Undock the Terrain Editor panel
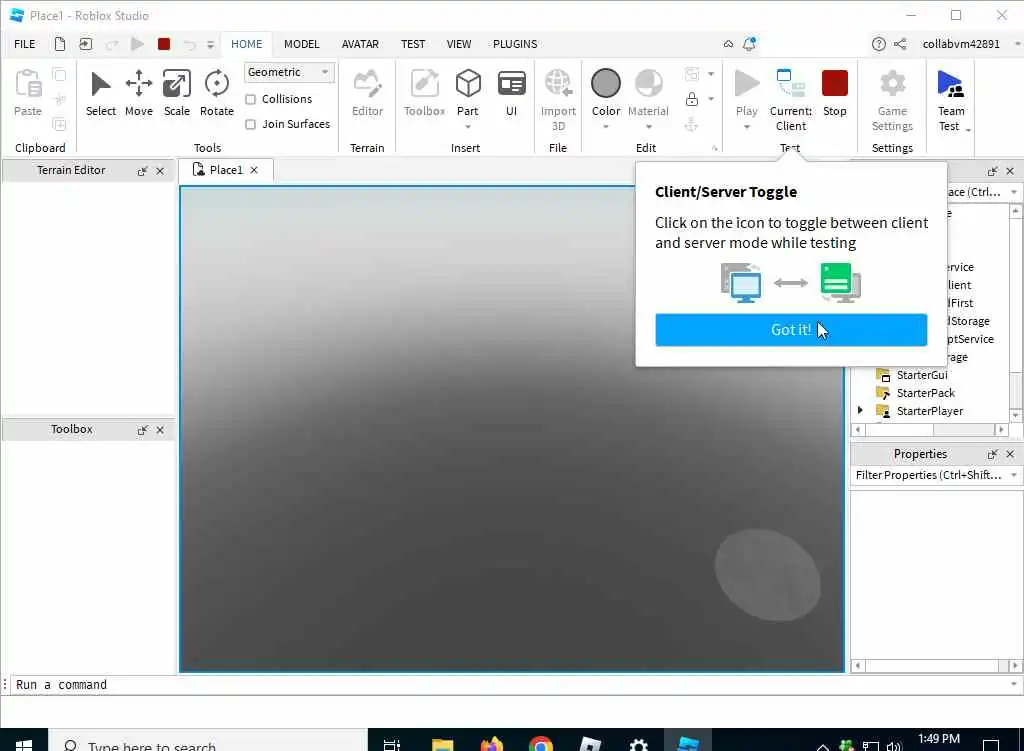This screenshot has width=1024, height=751. pyautogui.click(x=142, y=171)
